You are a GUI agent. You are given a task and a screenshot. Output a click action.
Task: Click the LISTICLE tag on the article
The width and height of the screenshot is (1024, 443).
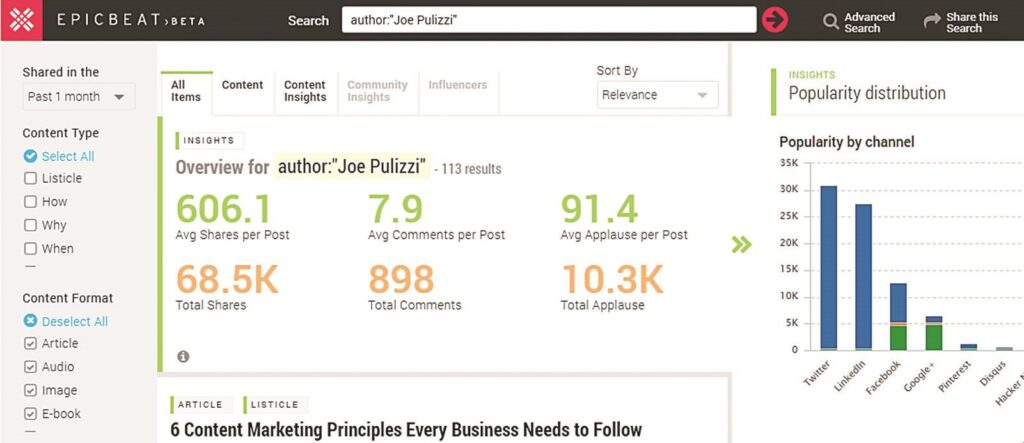[274, 404]
